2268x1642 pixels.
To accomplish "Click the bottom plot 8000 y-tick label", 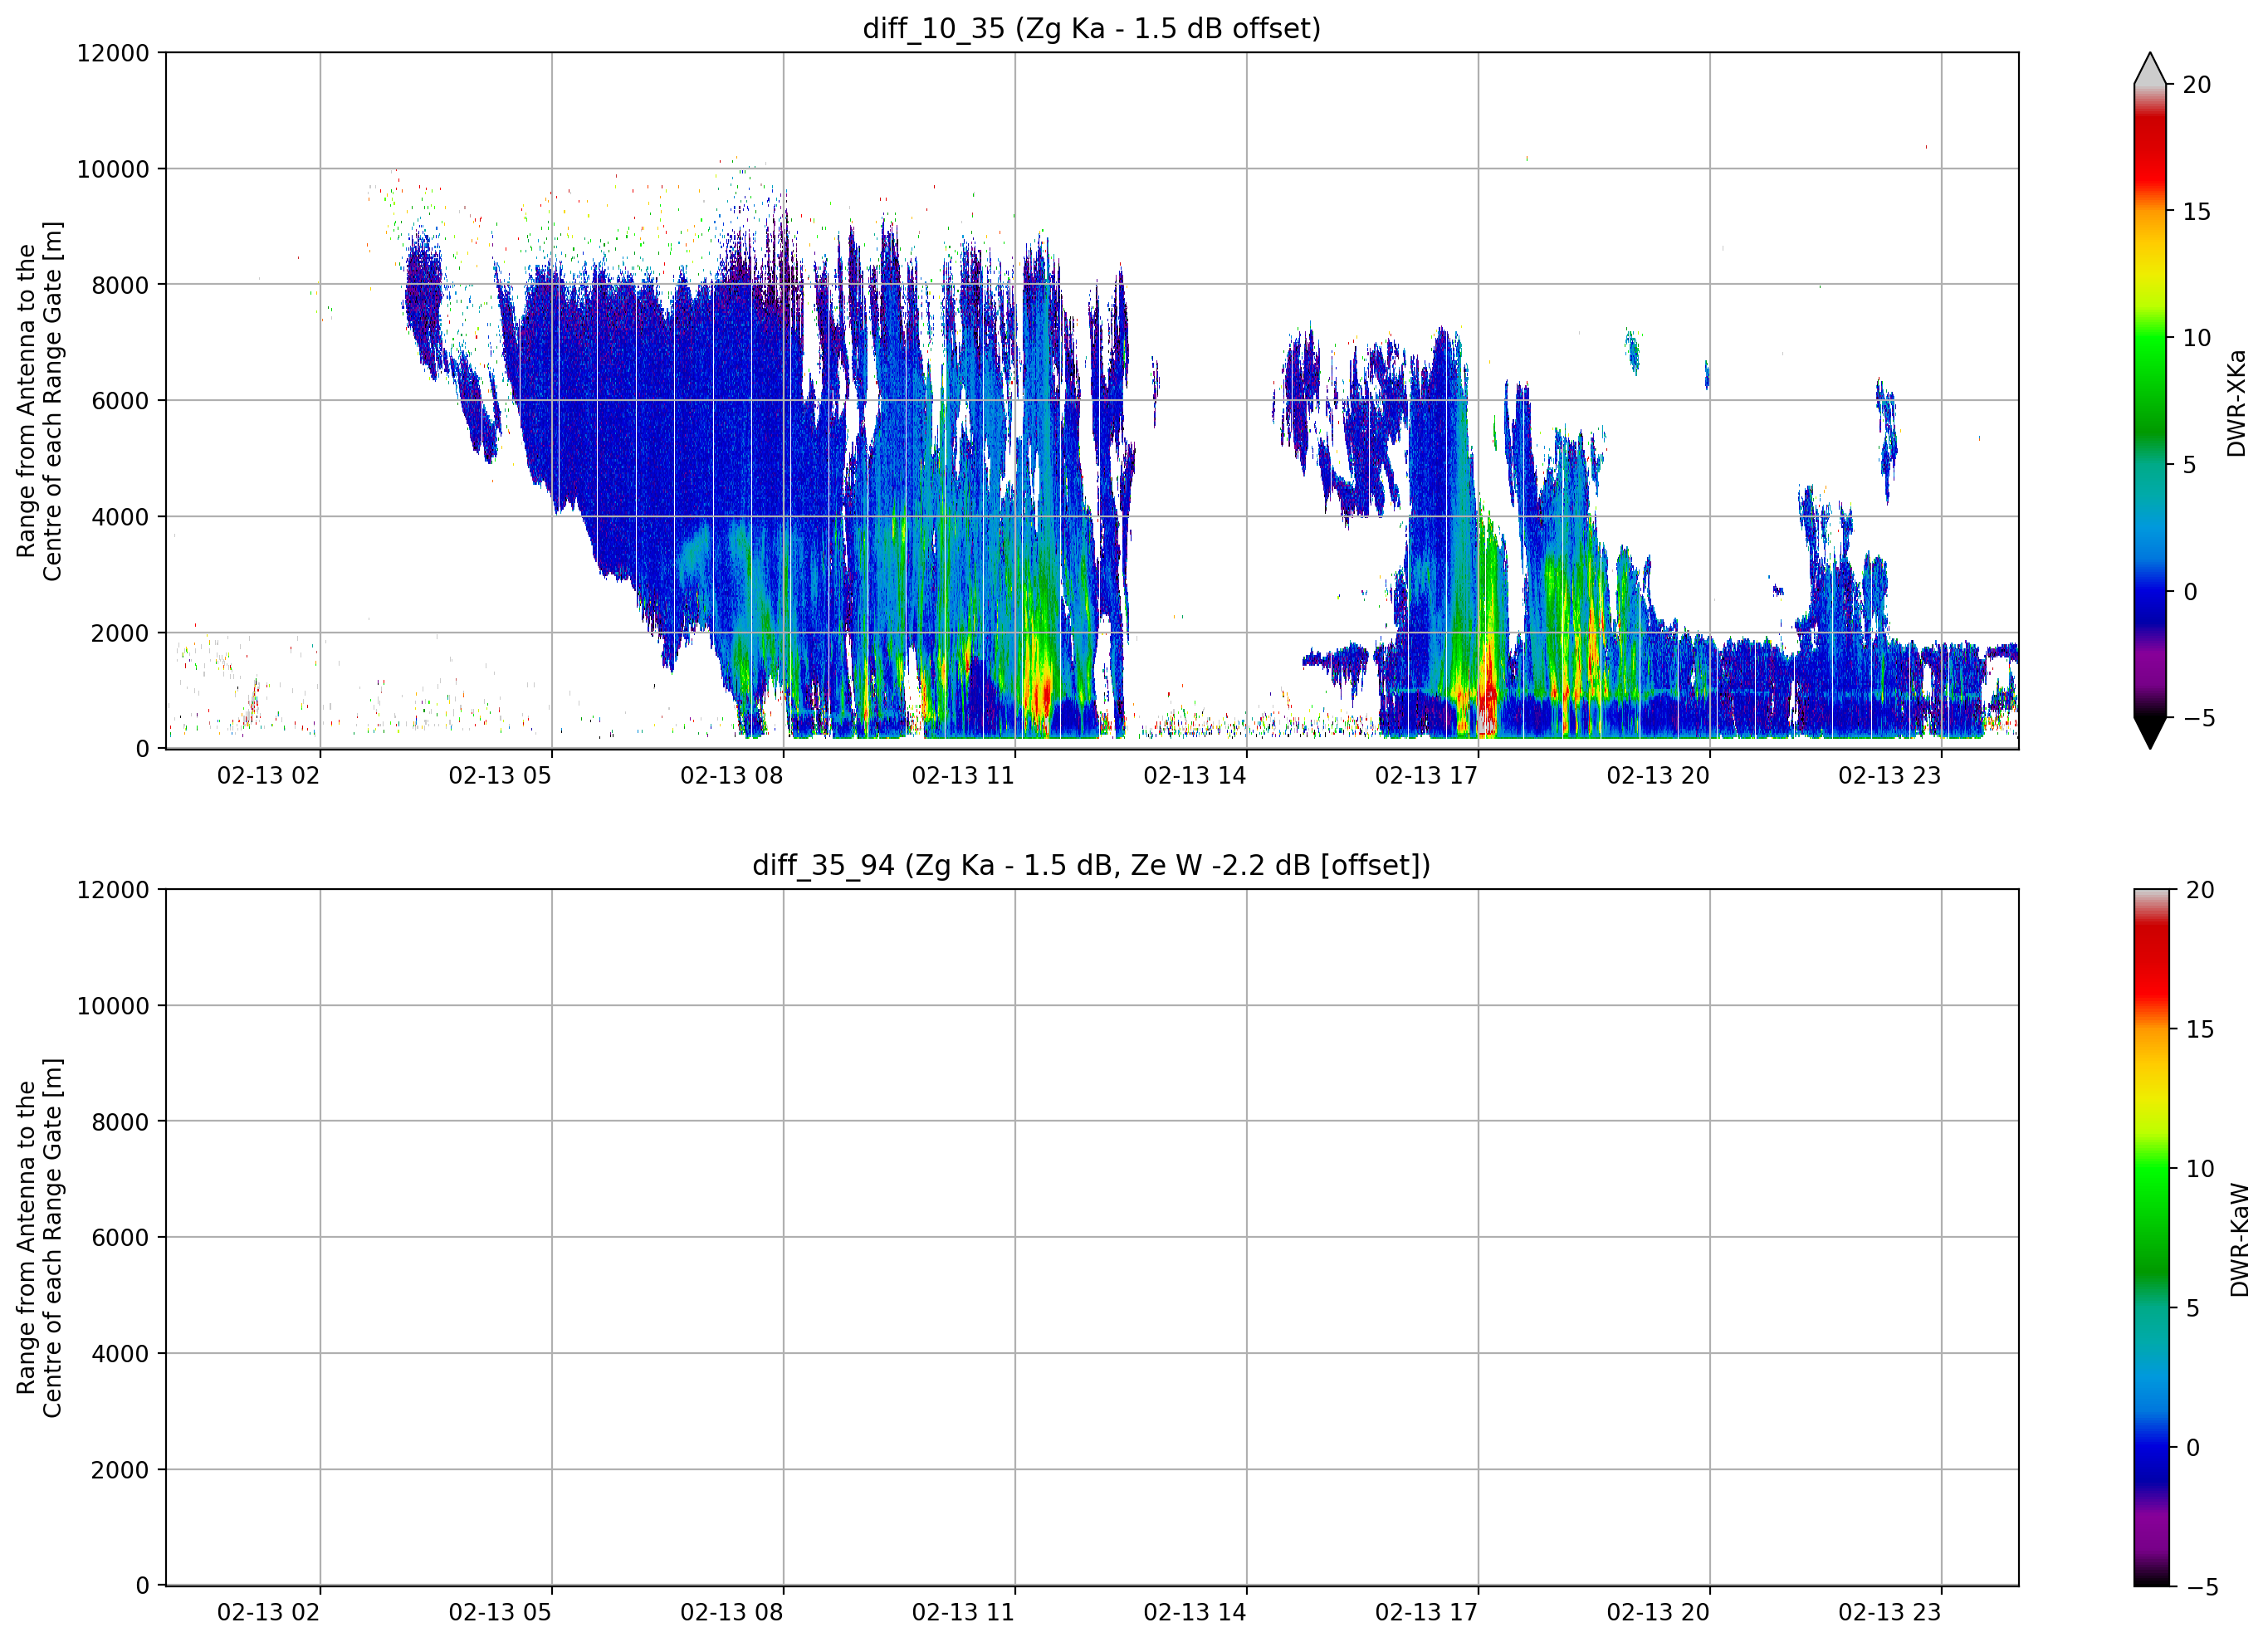I will [x=120, y=1122].
